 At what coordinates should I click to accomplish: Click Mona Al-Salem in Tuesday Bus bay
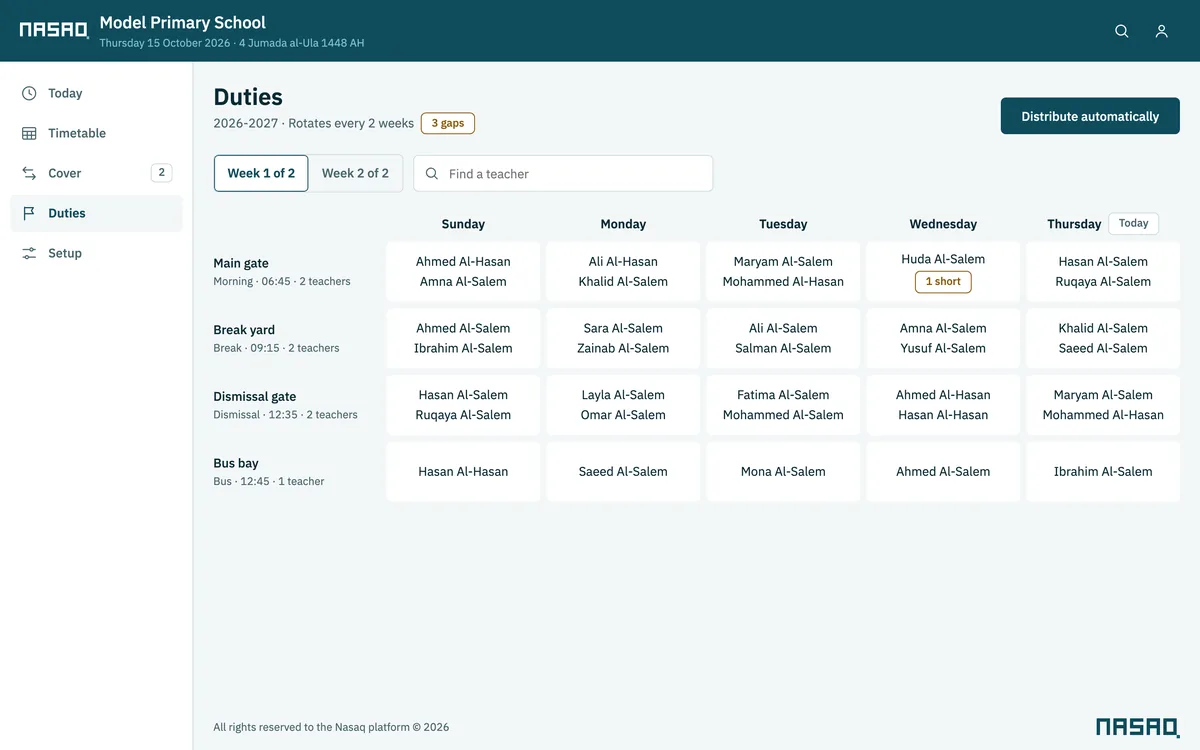[x=783, y=472]
